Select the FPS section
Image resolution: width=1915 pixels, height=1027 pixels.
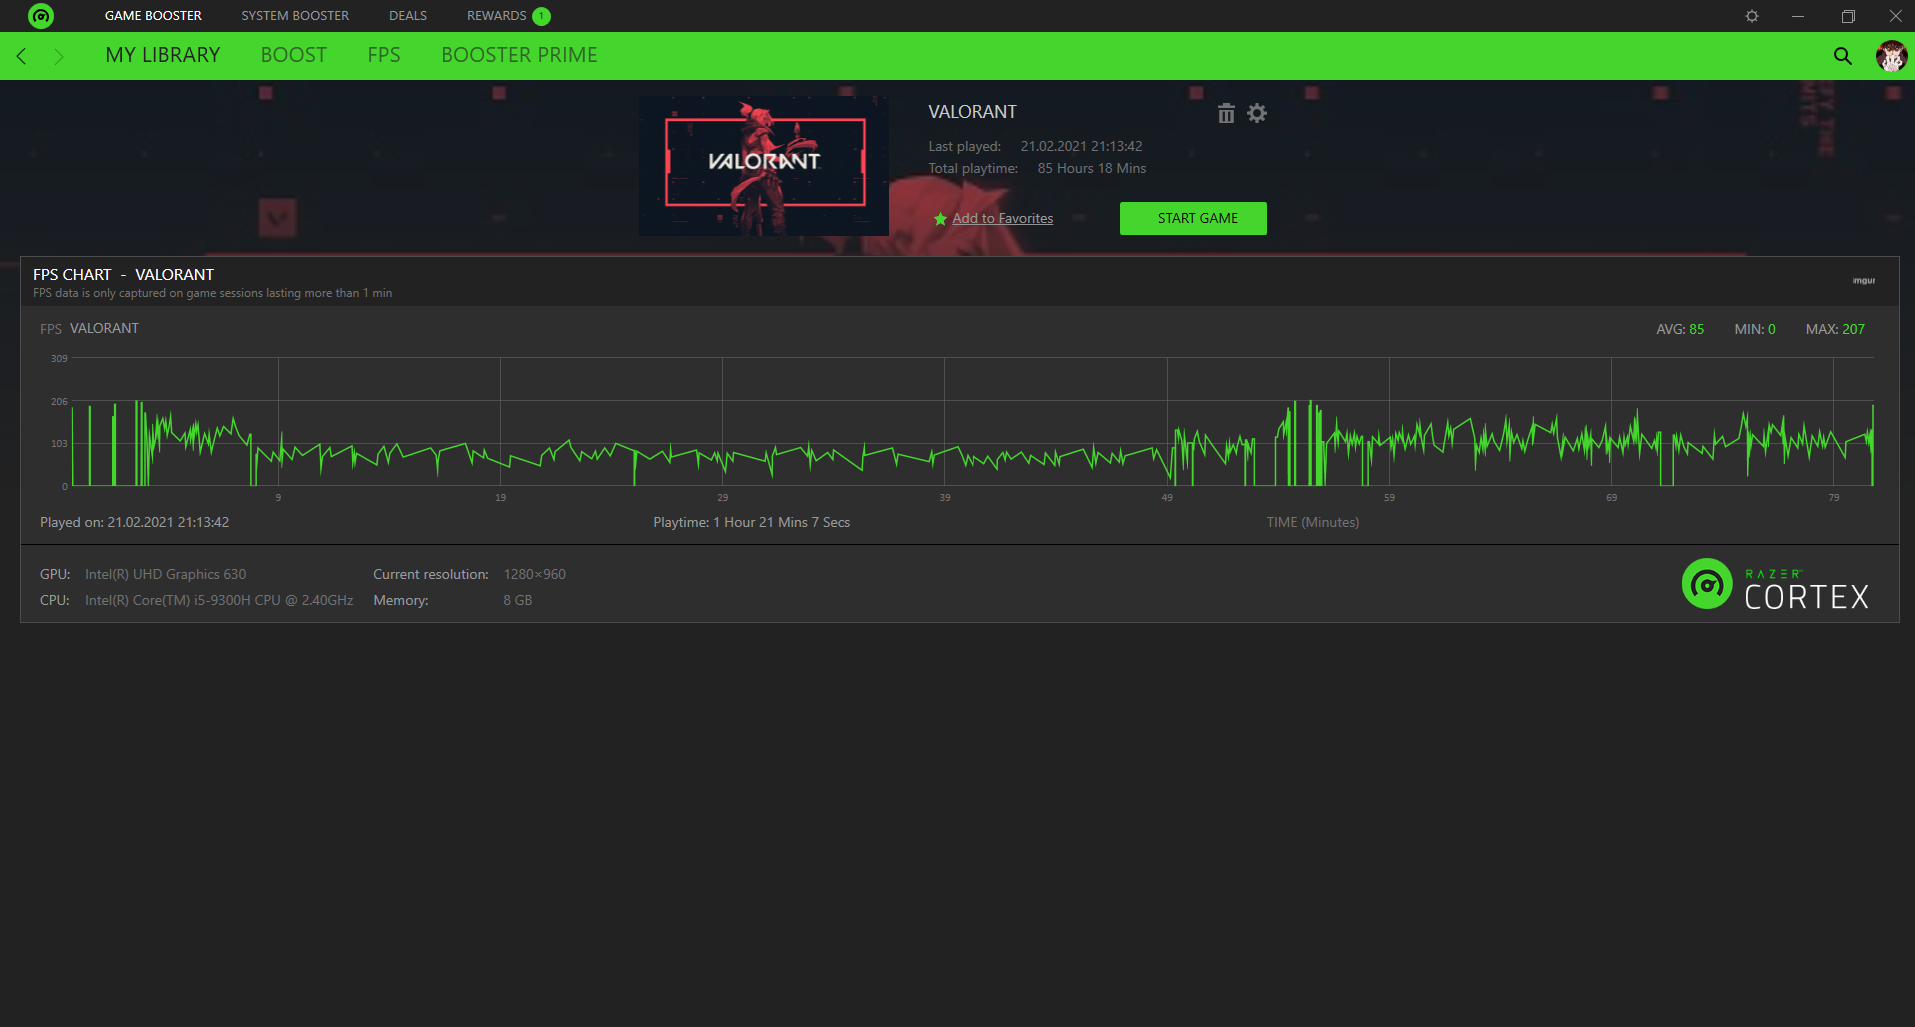384,55
